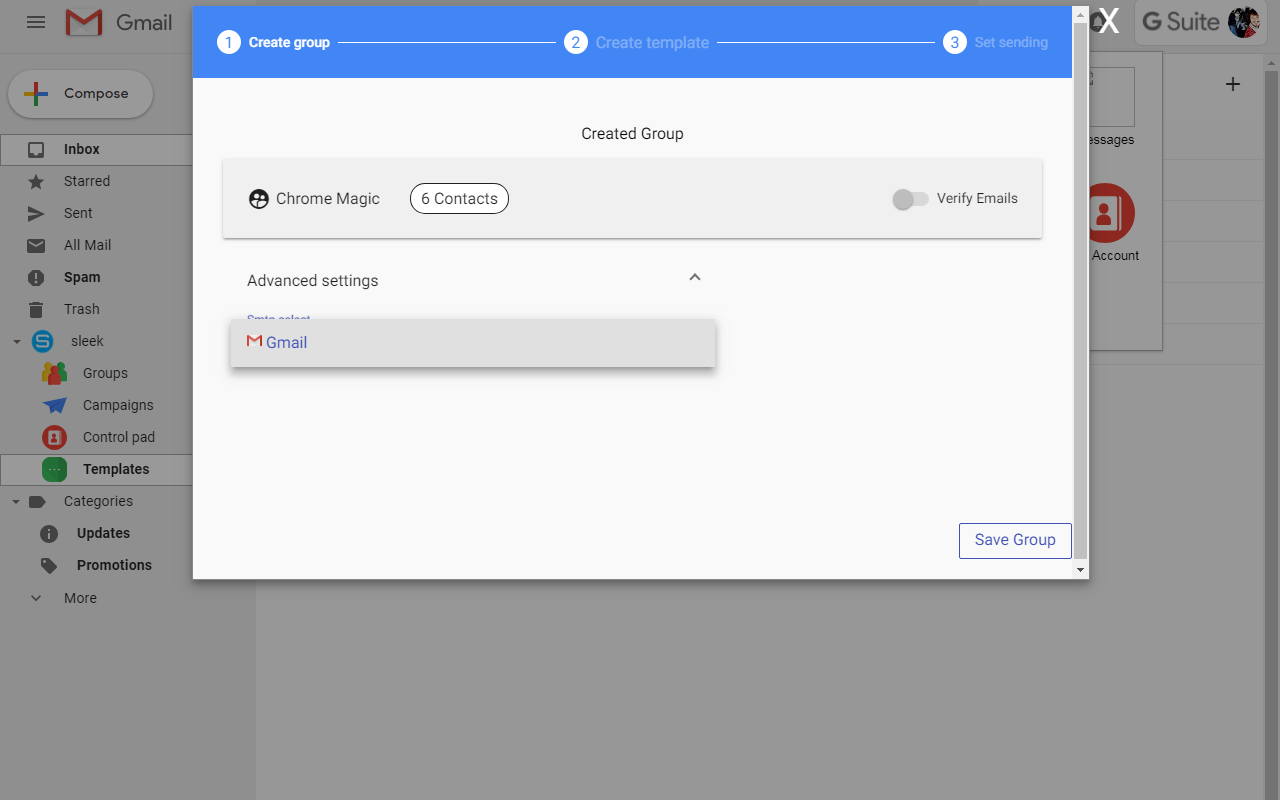The height and width of the screenshot is (800, 1280).
Task: Open the Spam folder
Action: tap(82, 277)
